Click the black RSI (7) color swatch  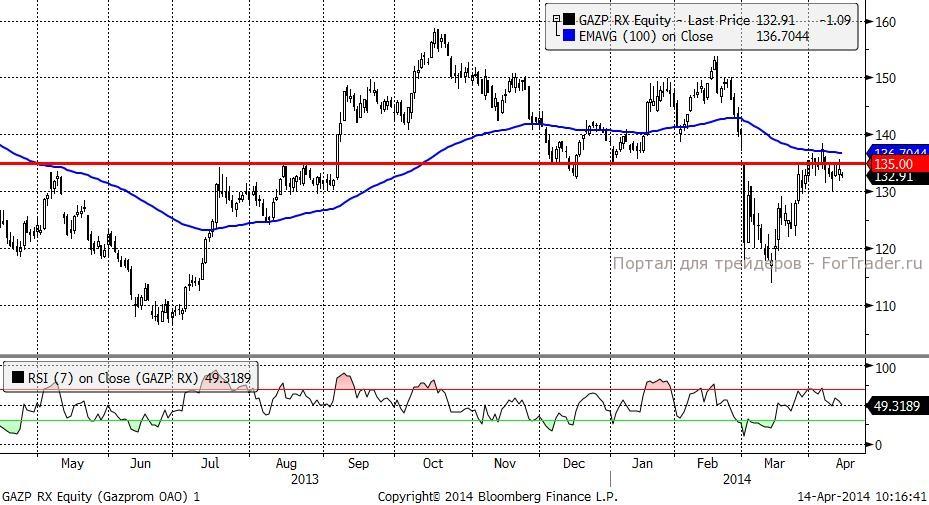point(18,378)
